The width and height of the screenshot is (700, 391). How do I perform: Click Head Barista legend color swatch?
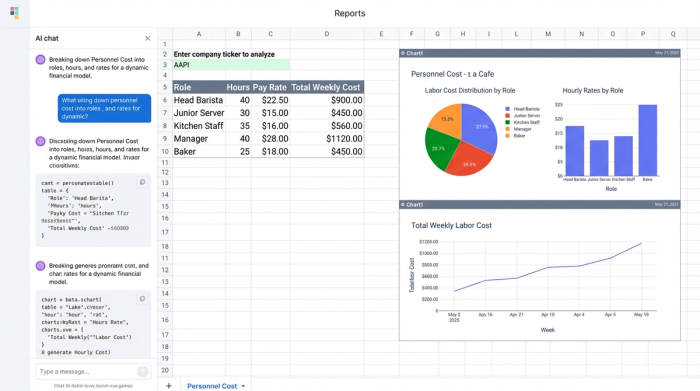pyautogui.click(x=508, y=109)
